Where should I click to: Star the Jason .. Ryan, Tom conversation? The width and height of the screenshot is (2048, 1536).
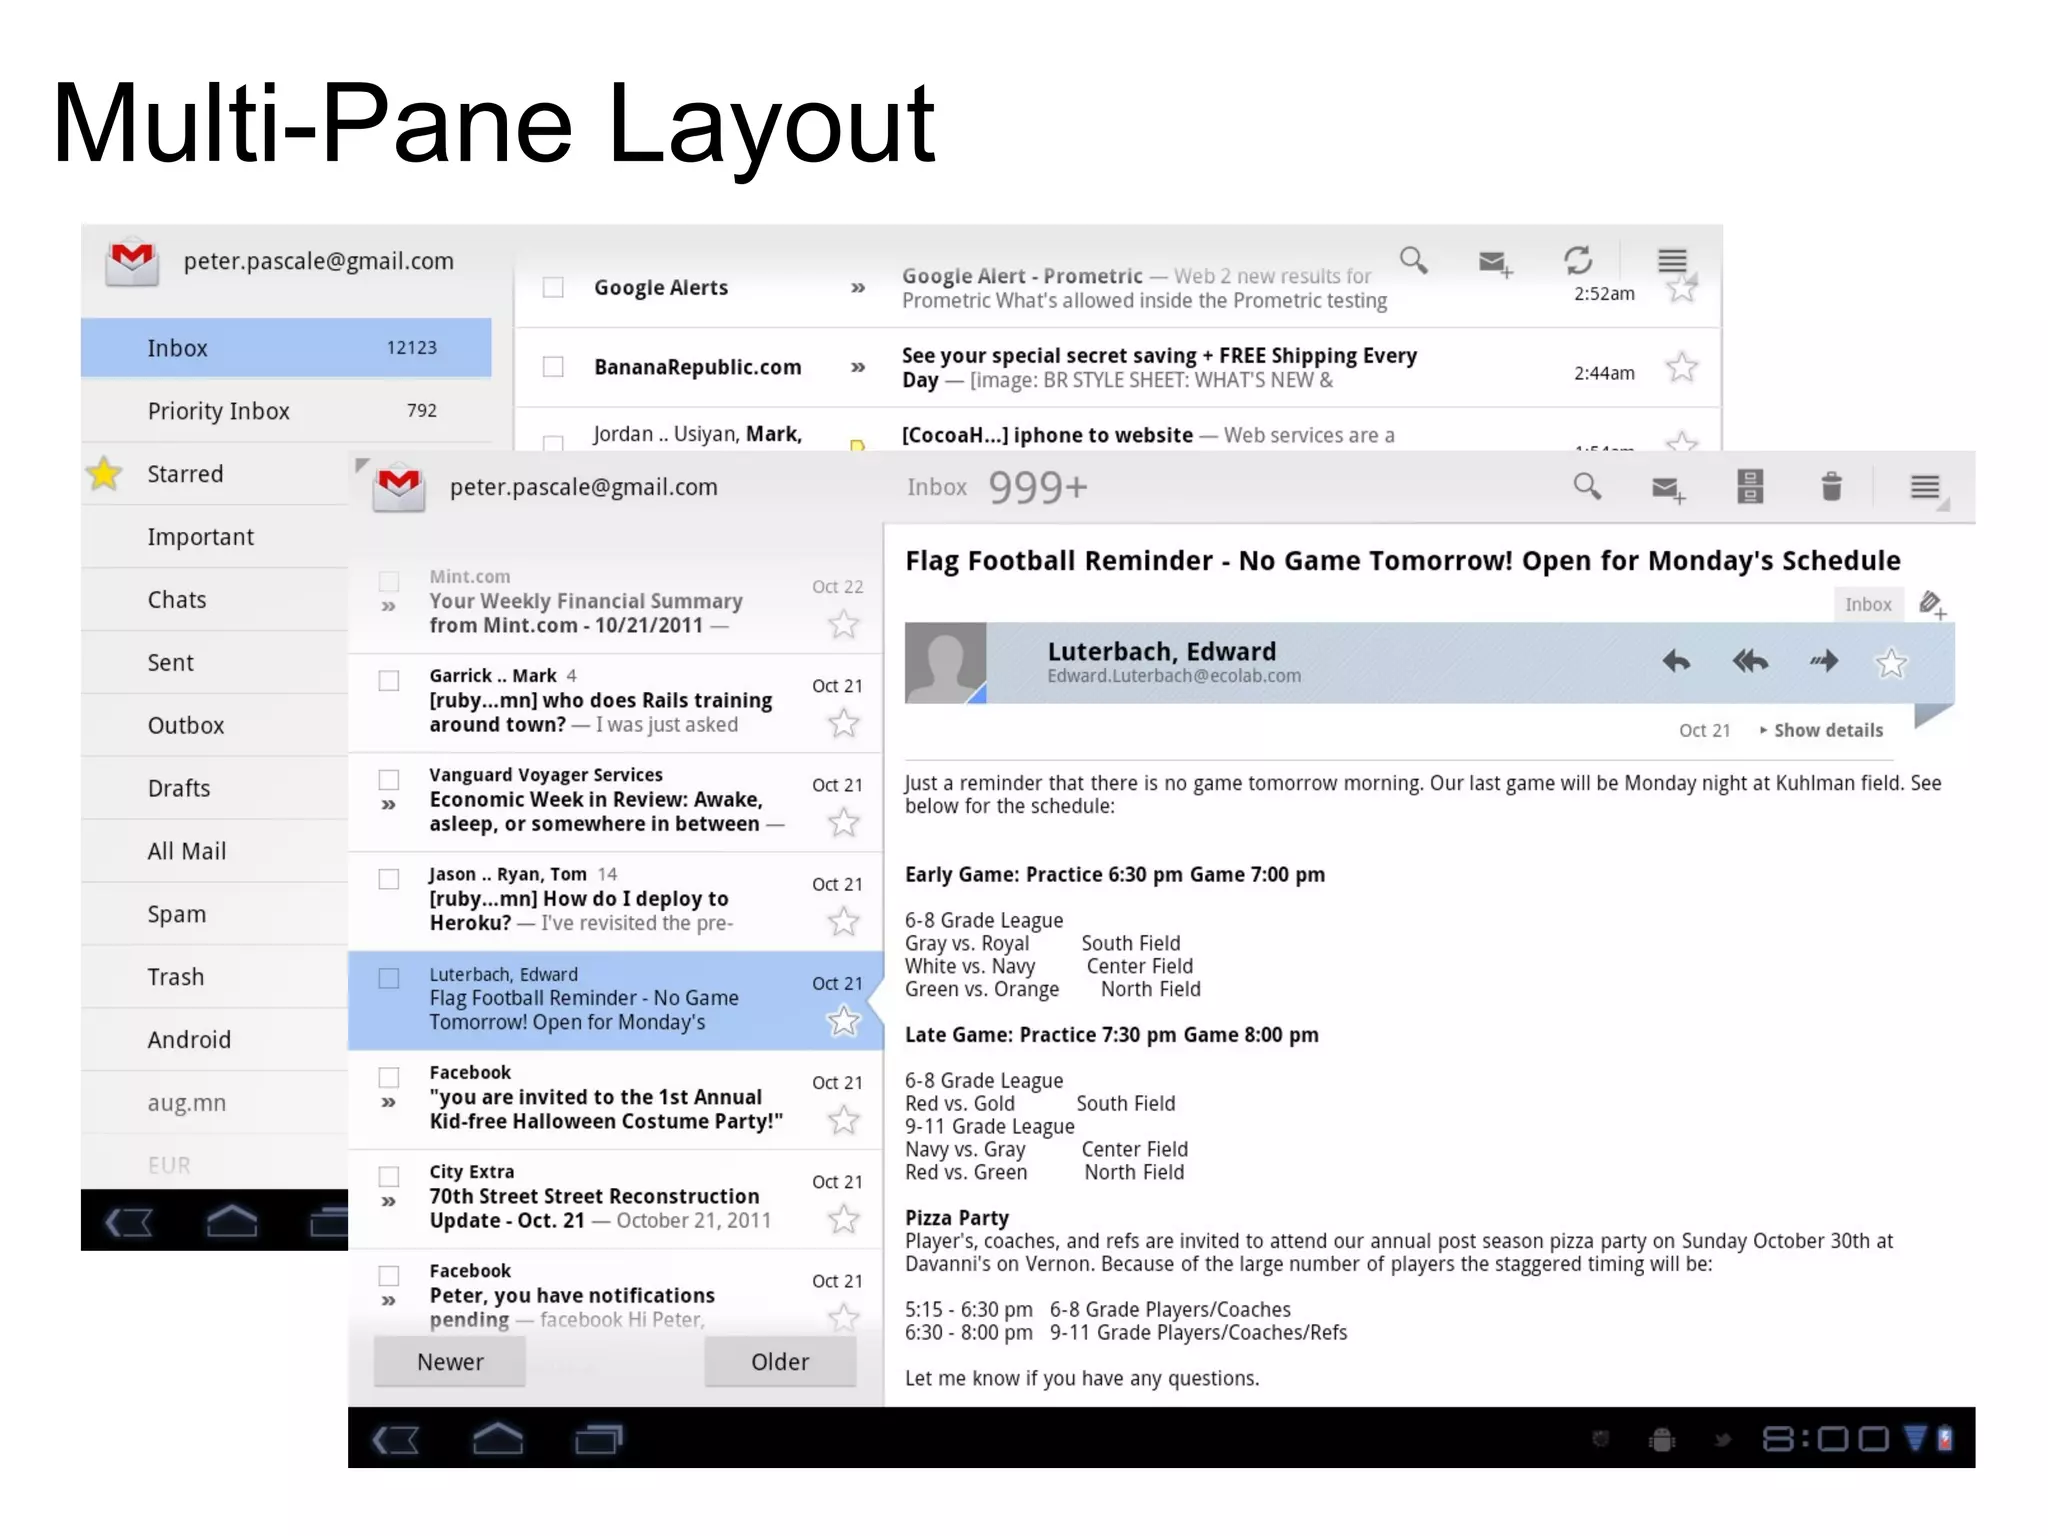coord(844,921)
